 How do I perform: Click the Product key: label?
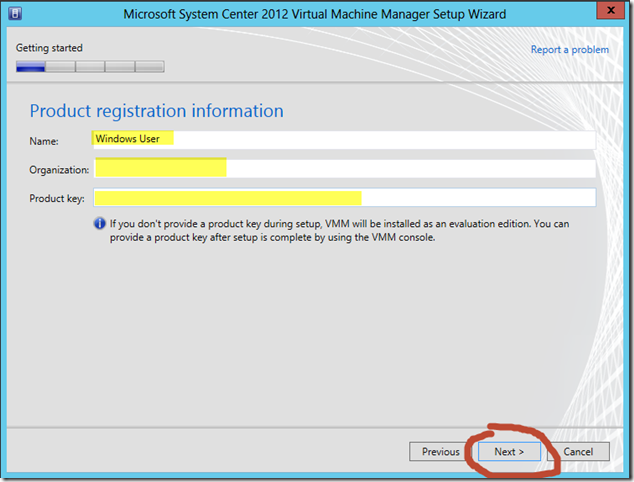coord(57,199)
